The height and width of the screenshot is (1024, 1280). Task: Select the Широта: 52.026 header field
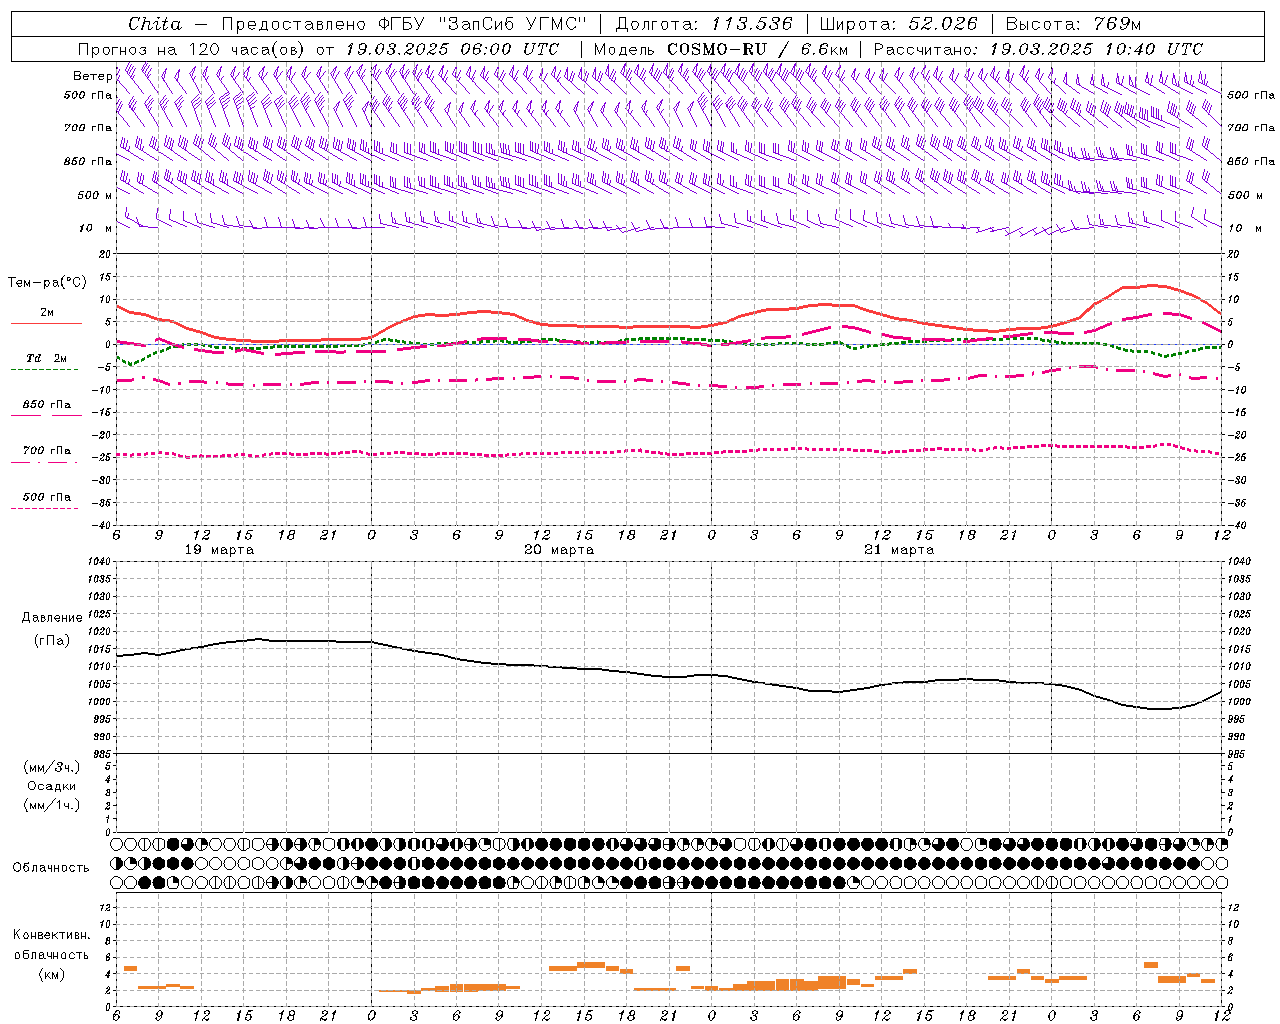(x=898, y=24)
